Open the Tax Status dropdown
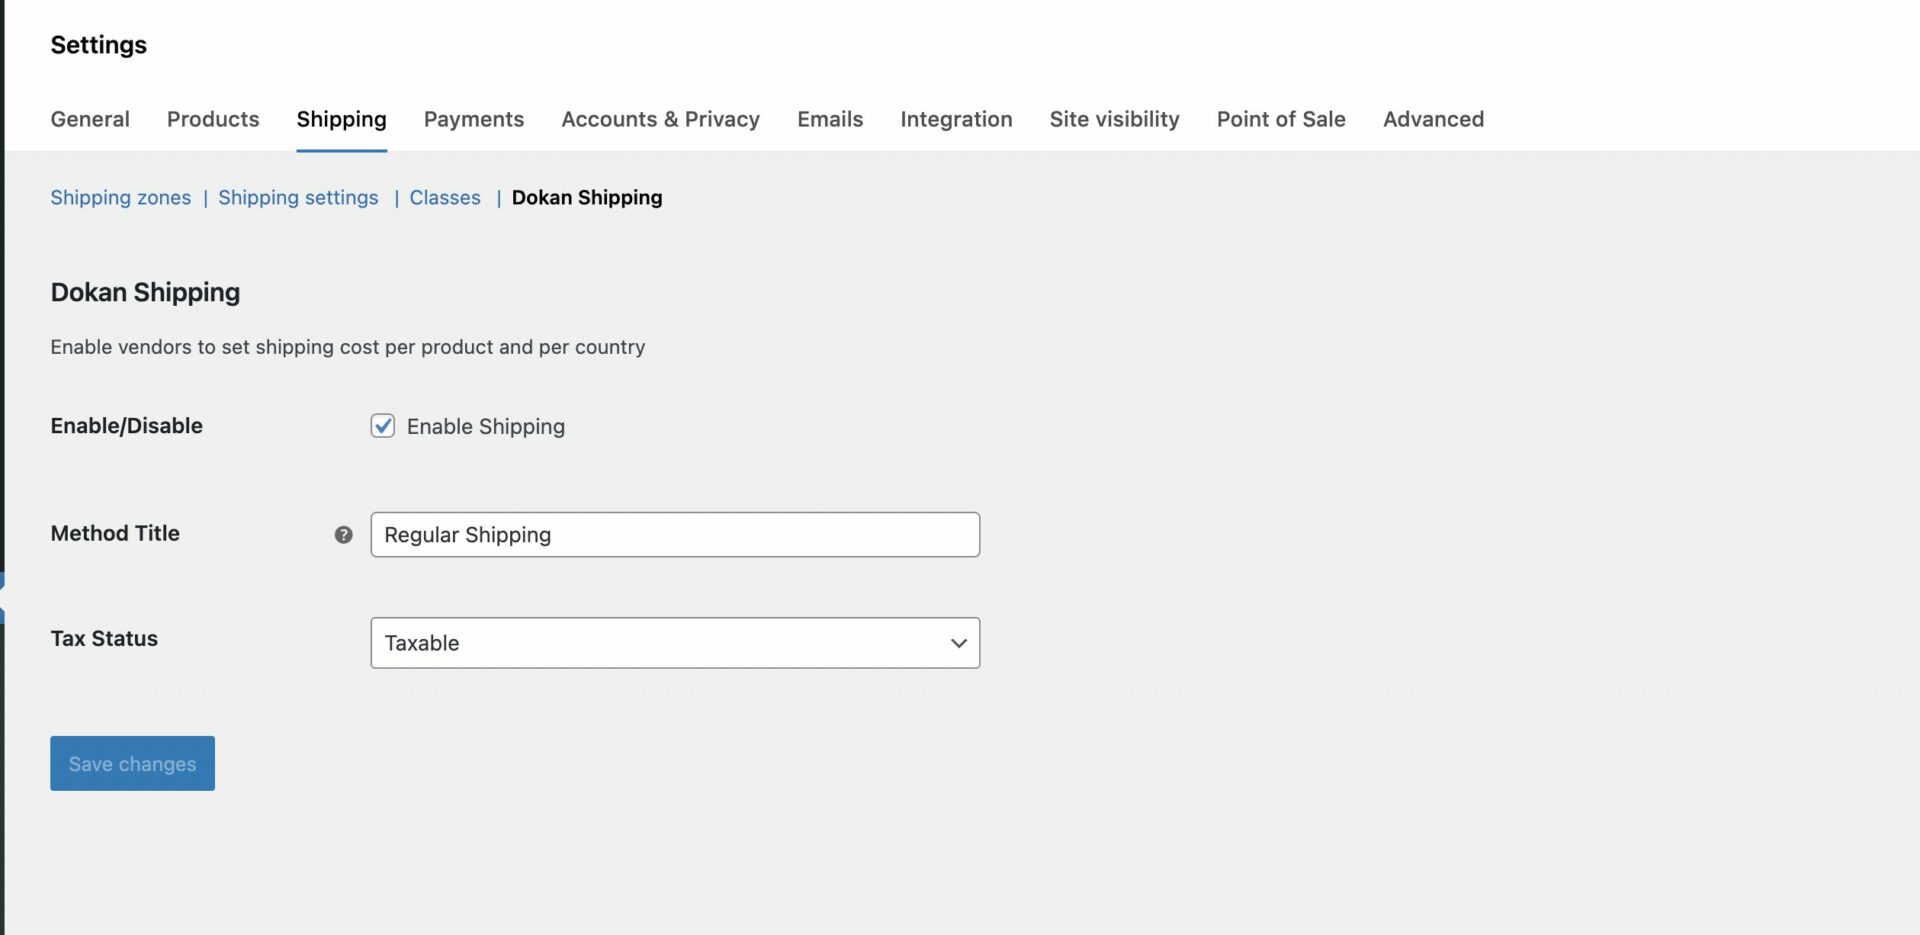Viewport: 1920px width, 935px height. pos(675,643)
